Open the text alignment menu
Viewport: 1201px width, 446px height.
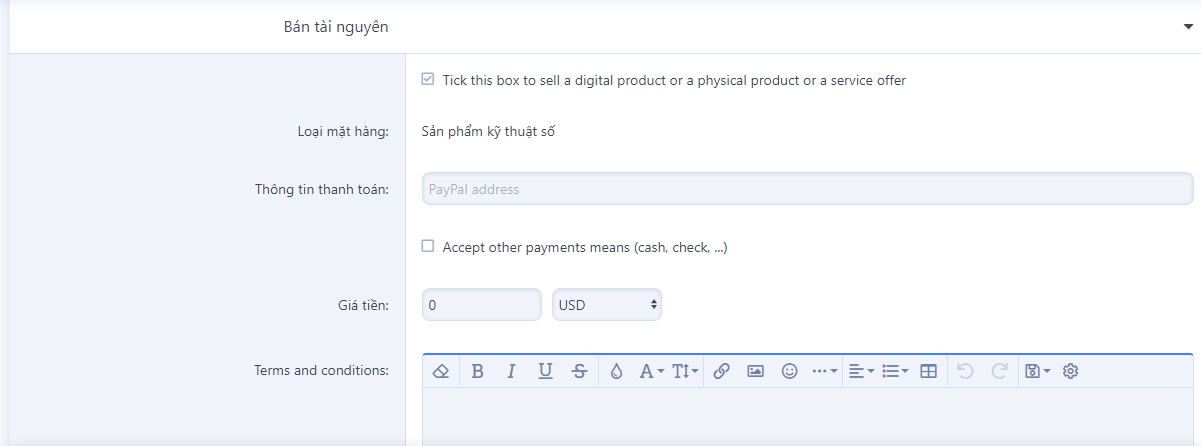pyautogui.click(x=860, y=371)
